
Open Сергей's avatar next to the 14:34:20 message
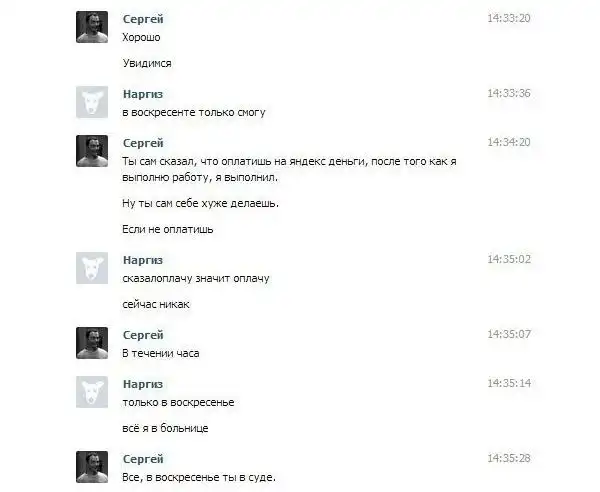pyautogui.click(x=92, y=151)
